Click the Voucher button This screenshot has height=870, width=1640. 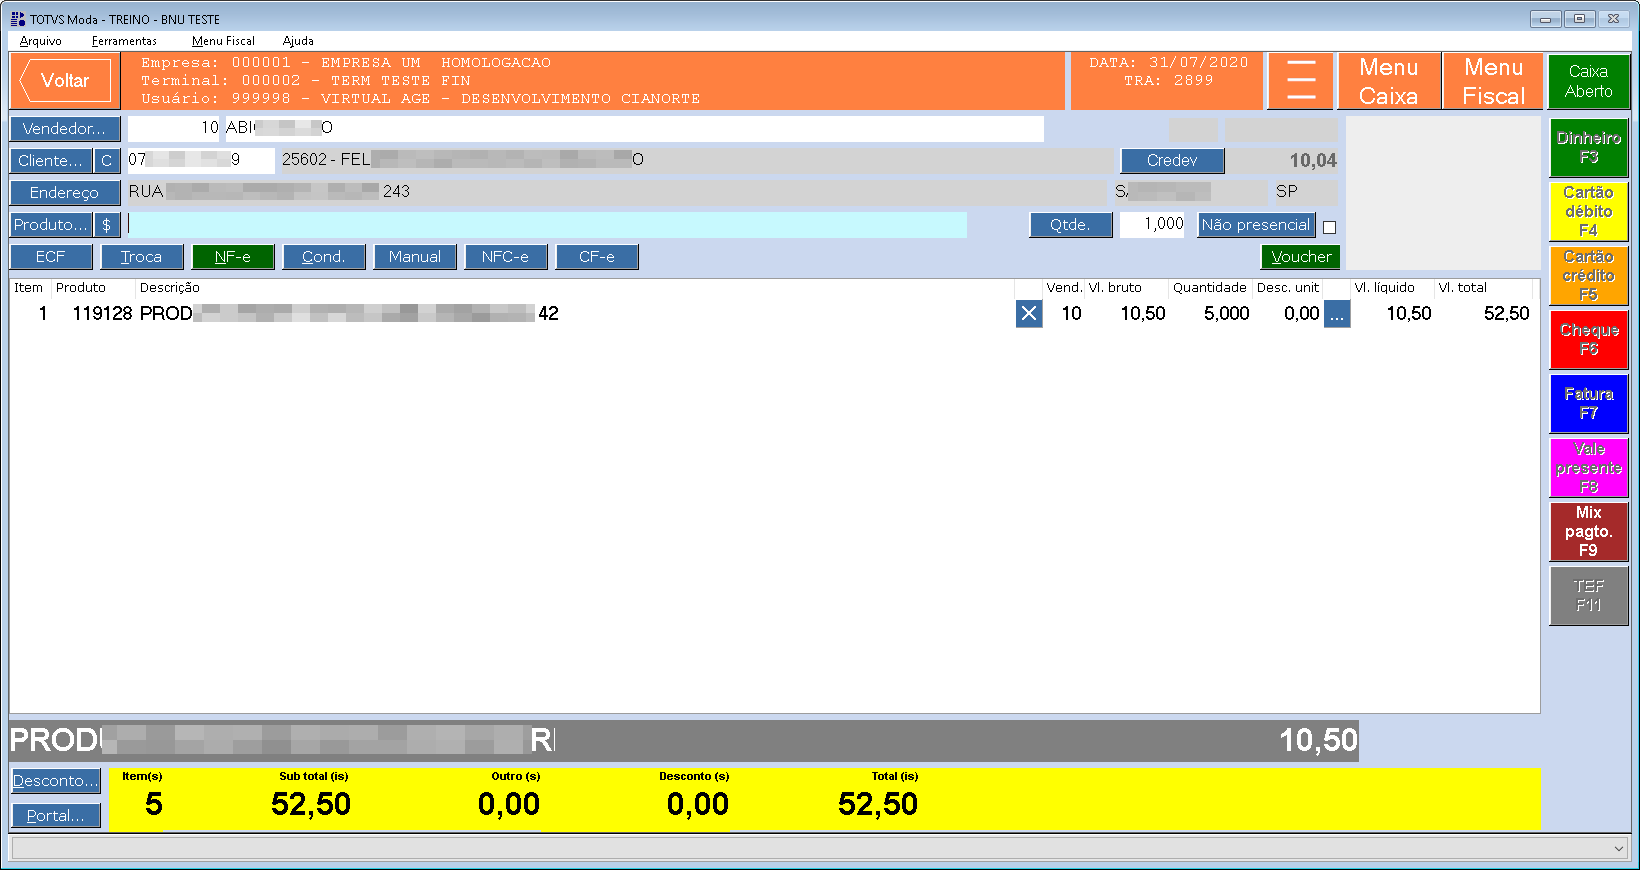tap(1301, 257)
